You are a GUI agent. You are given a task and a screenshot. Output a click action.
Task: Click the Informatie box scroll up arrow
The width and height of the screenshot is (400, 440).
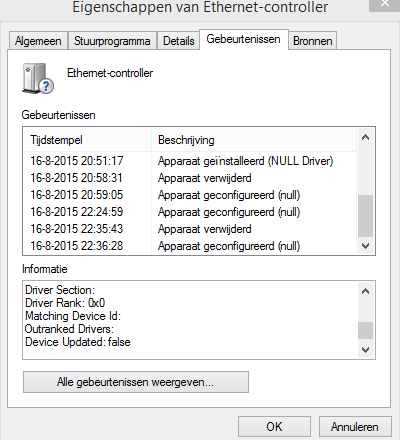click(x=365, y=291)
